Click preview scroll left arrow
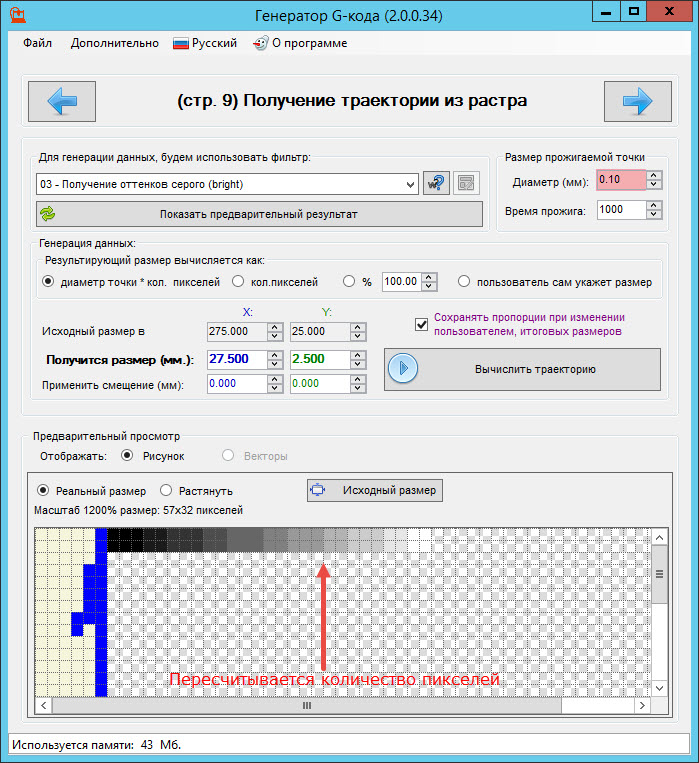Viewport: 699px width, 763px height. [43, 705]
